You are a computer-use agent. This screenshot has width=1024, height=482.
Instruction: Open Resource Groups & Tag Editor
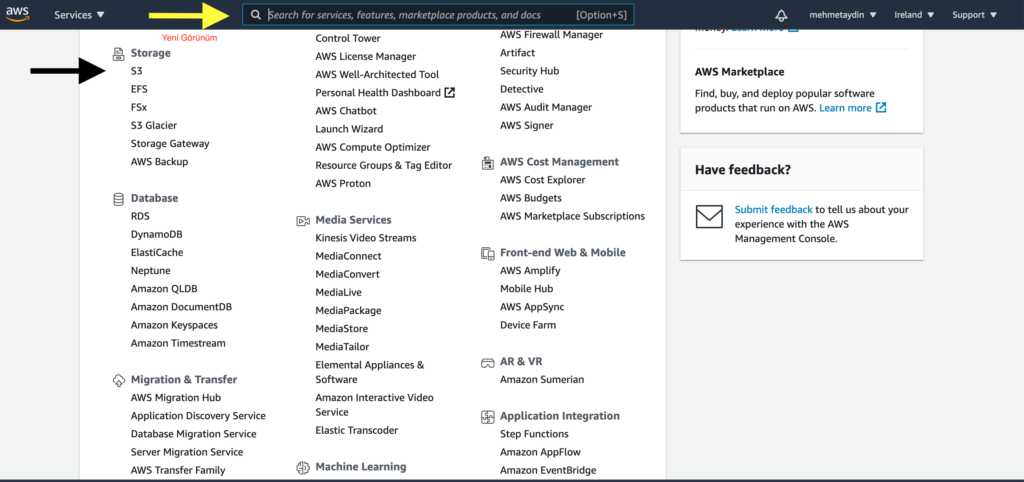(x=383, y=166)
